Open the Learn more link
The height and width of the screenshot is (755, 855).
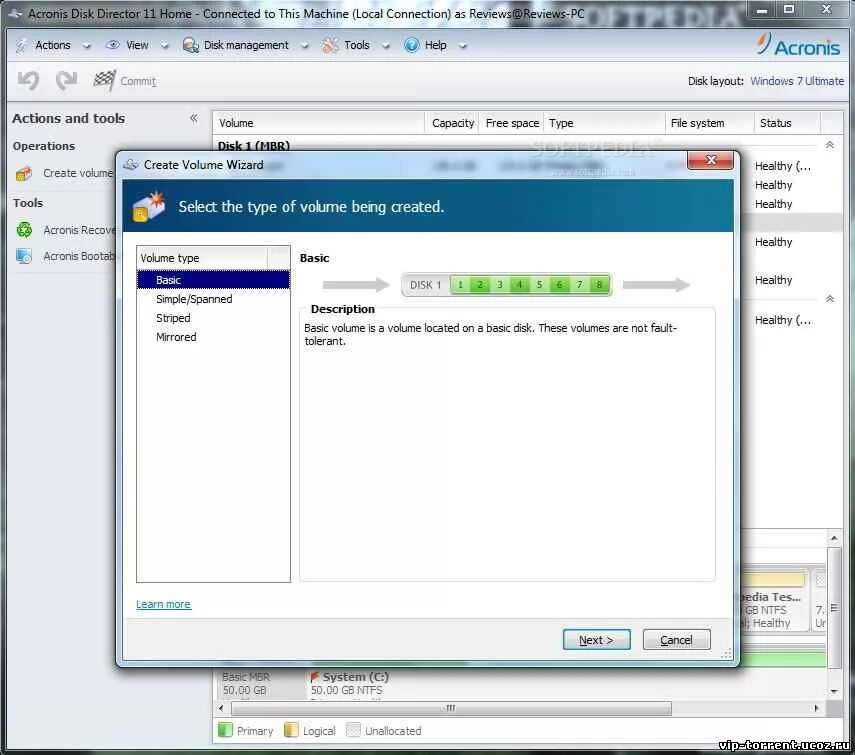(163, 604)
